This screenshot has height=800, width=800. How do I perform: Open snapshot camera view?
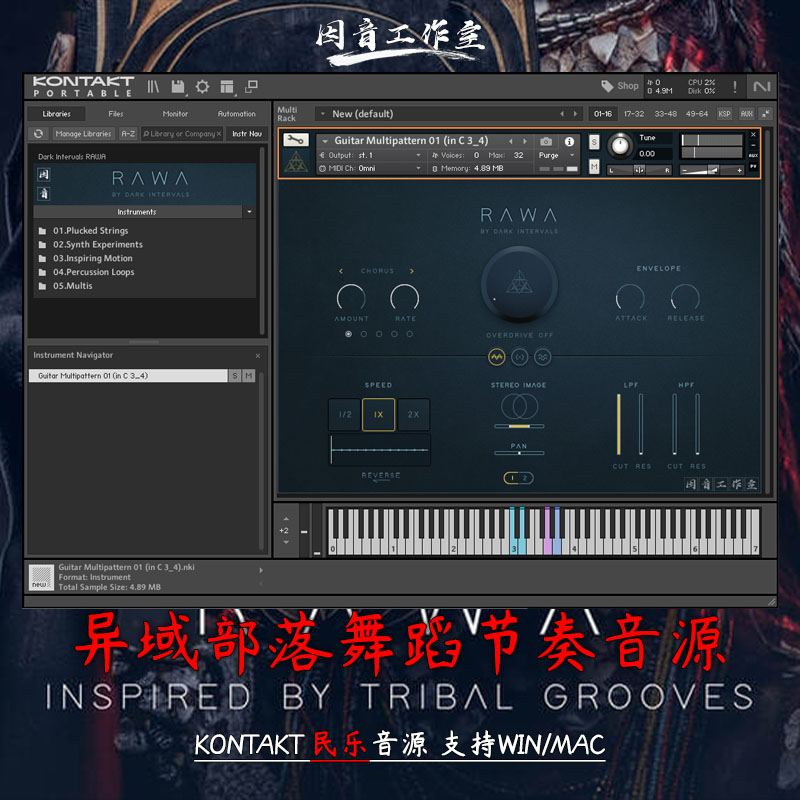click(546, 141)
